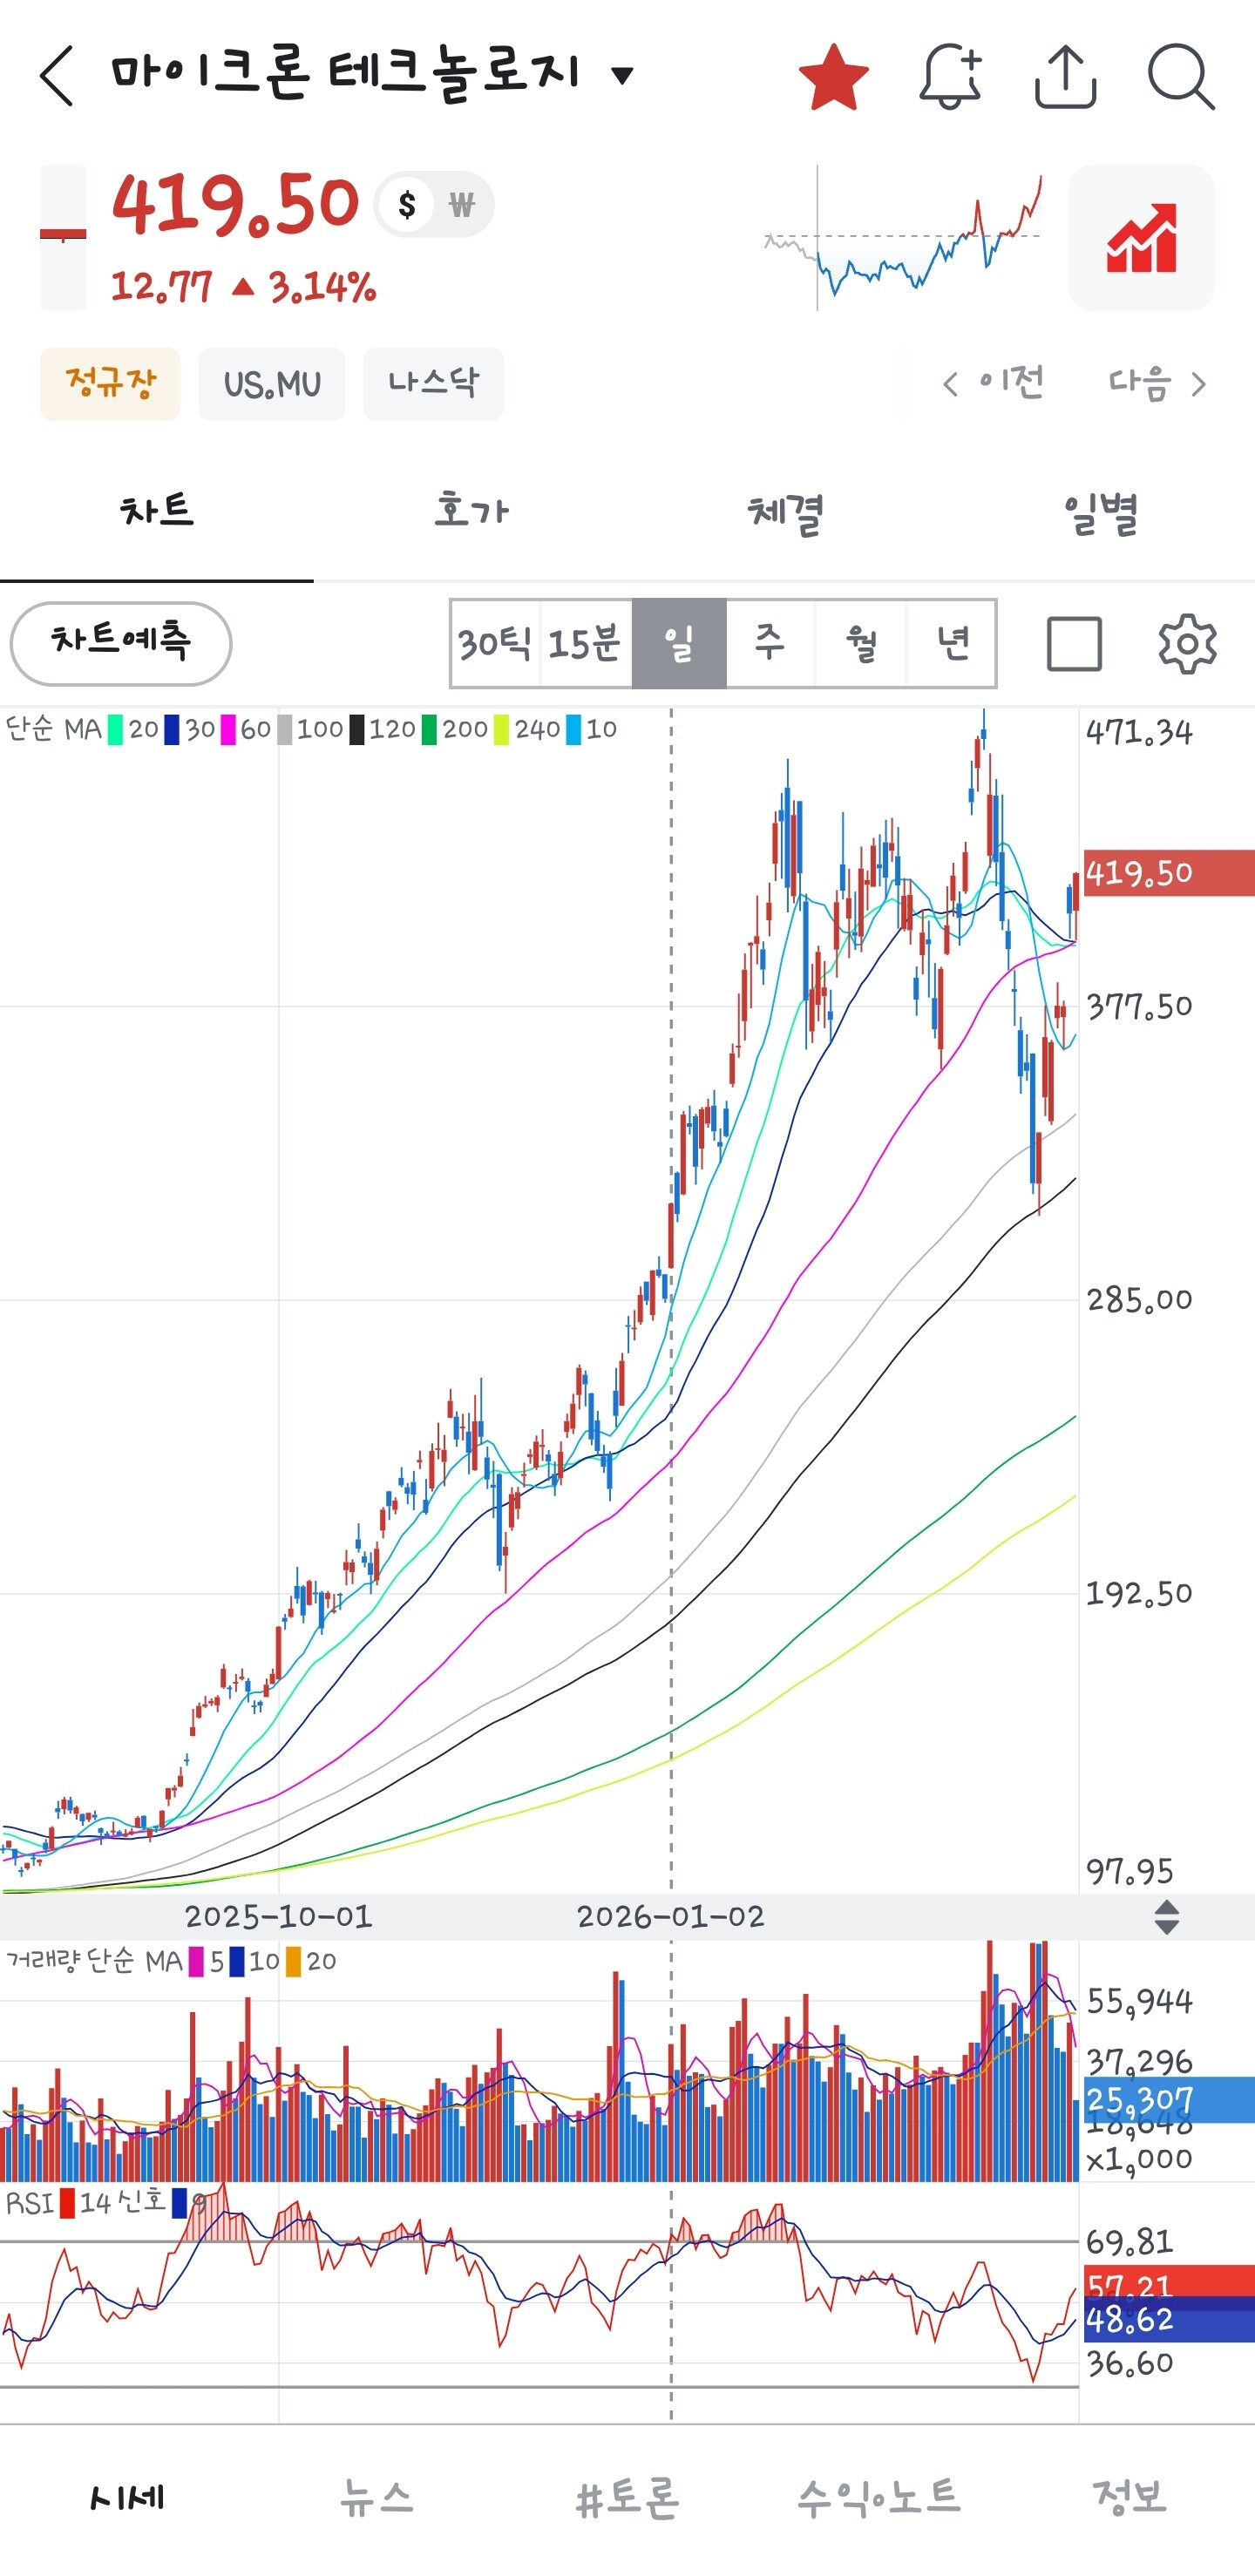Tap the fullscreen chart square icon
Image resolution: width=1255 pixels, height=2576 pixels.
[1075, 643]
